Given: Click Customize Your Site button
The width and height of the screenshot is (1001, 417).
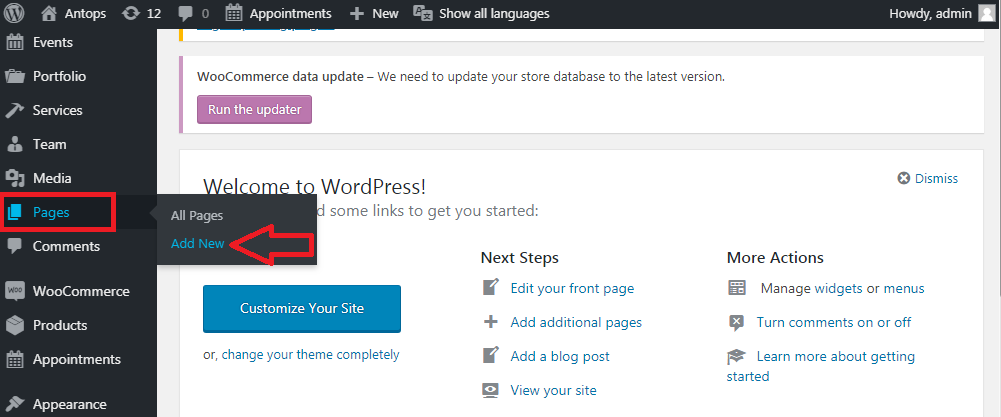Looking at the screenshot, I should (302, 308).
